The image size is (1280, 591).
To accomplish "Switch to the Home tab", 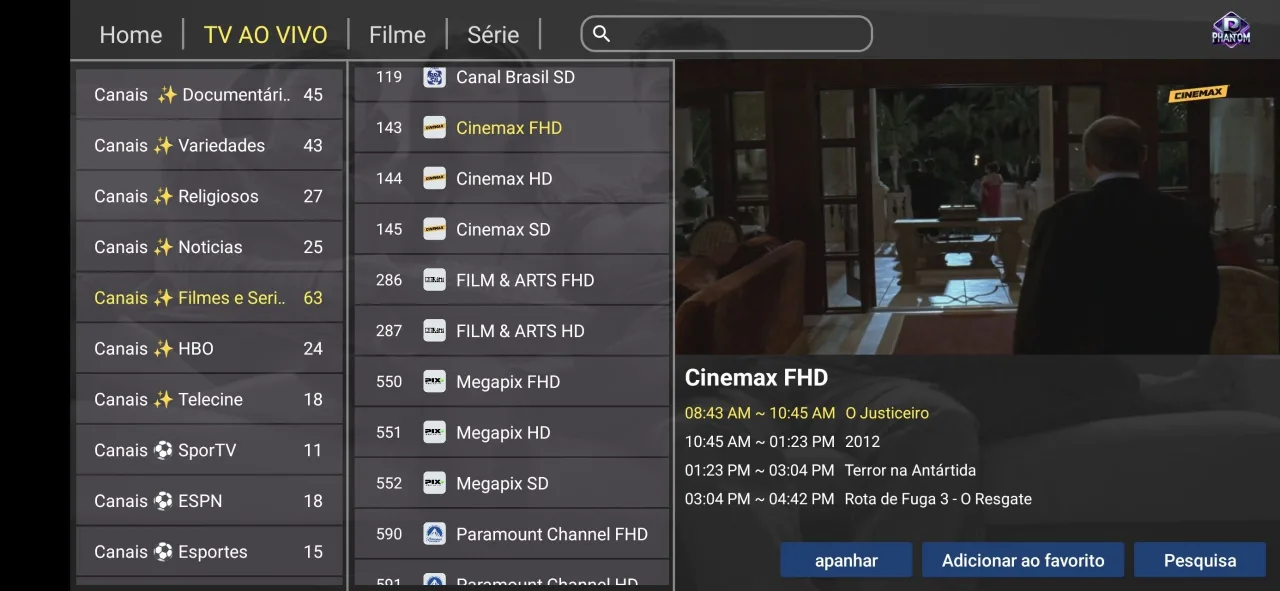I will click(130, 35).
